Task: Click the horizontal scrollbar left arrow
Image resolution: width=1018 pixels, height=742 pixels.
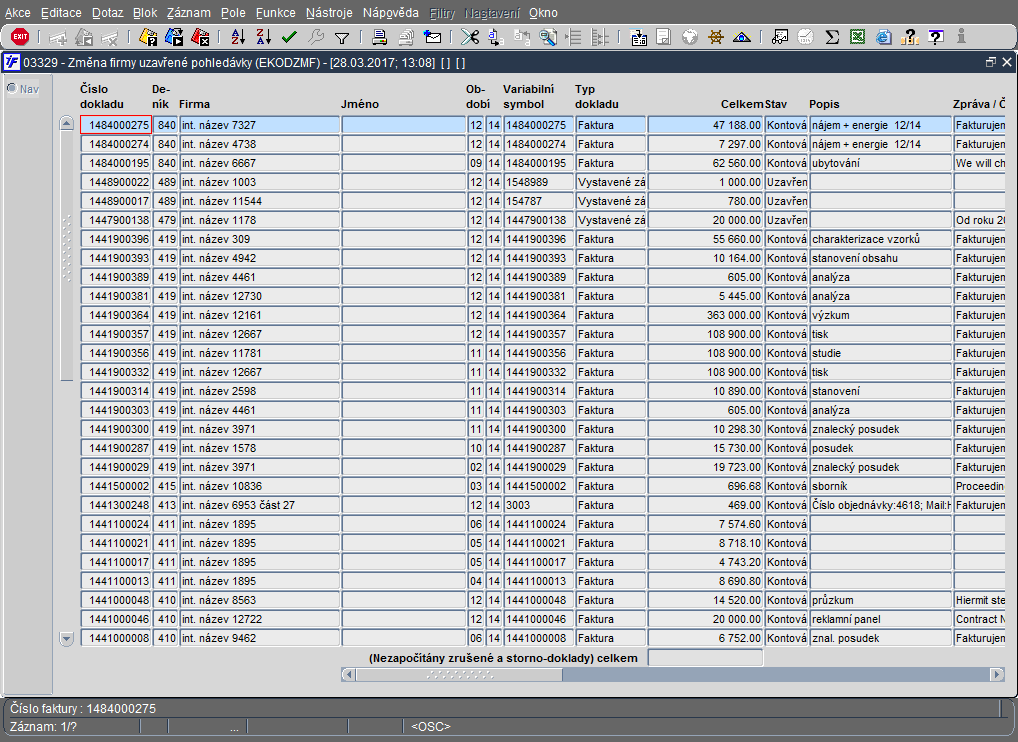Action: 348,674
